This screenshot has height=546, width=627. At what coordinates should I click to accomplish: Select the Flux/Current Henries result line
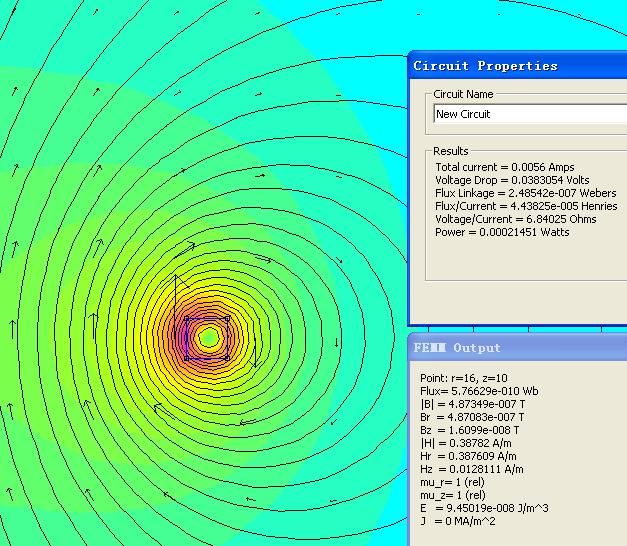click(x=526, y=206)
